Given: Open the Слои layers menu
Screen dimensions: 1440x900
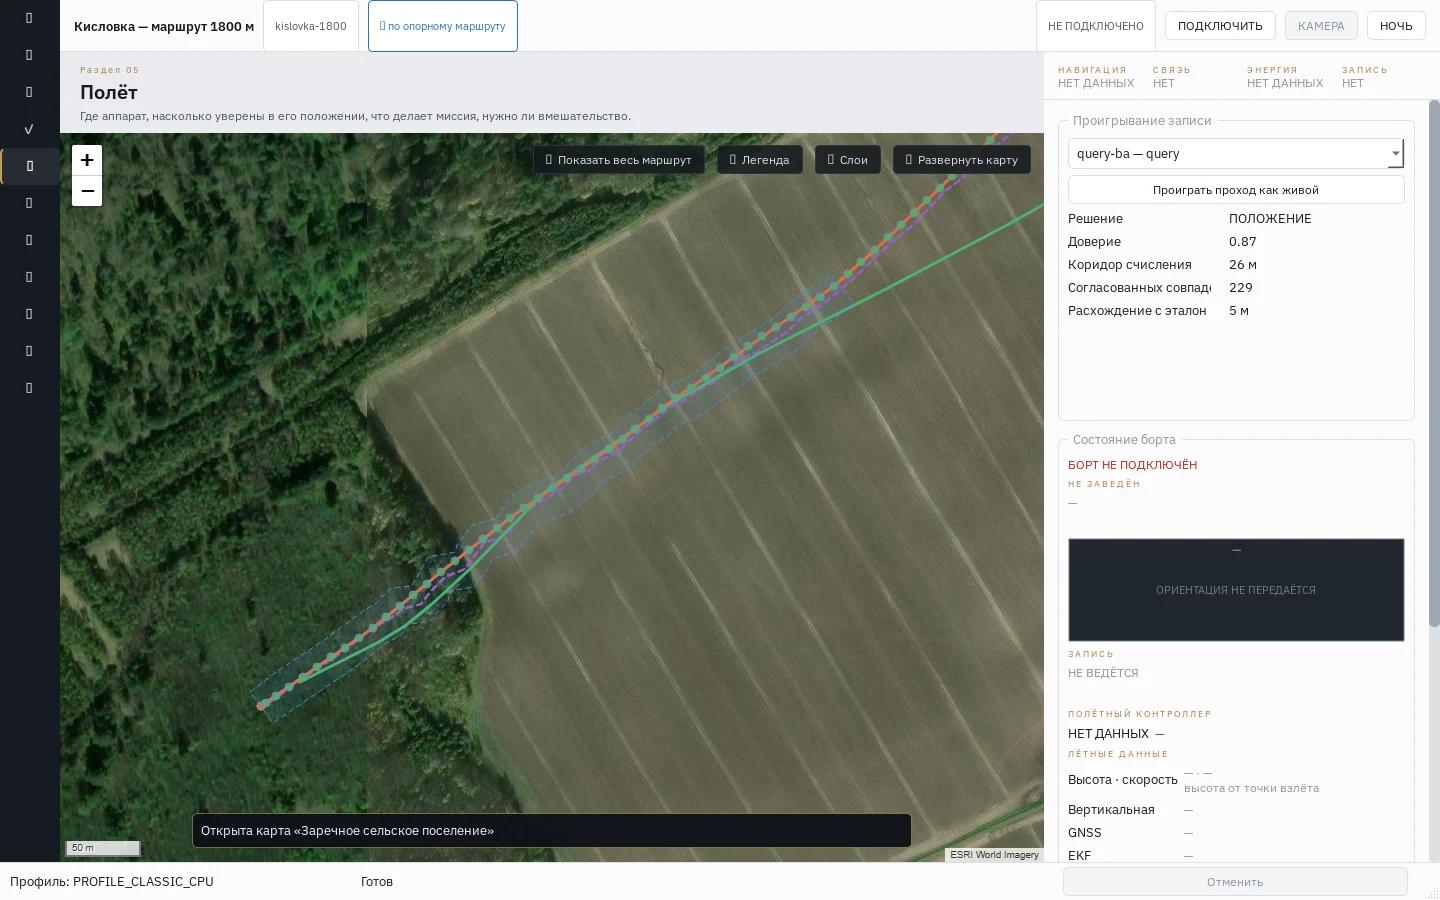Looking at the screenshot, I should point(847,160).
